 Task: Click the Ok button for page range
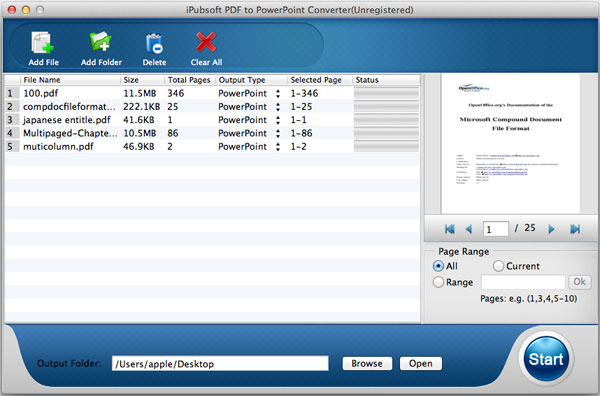pyautogui.click(x=579, y=282)
